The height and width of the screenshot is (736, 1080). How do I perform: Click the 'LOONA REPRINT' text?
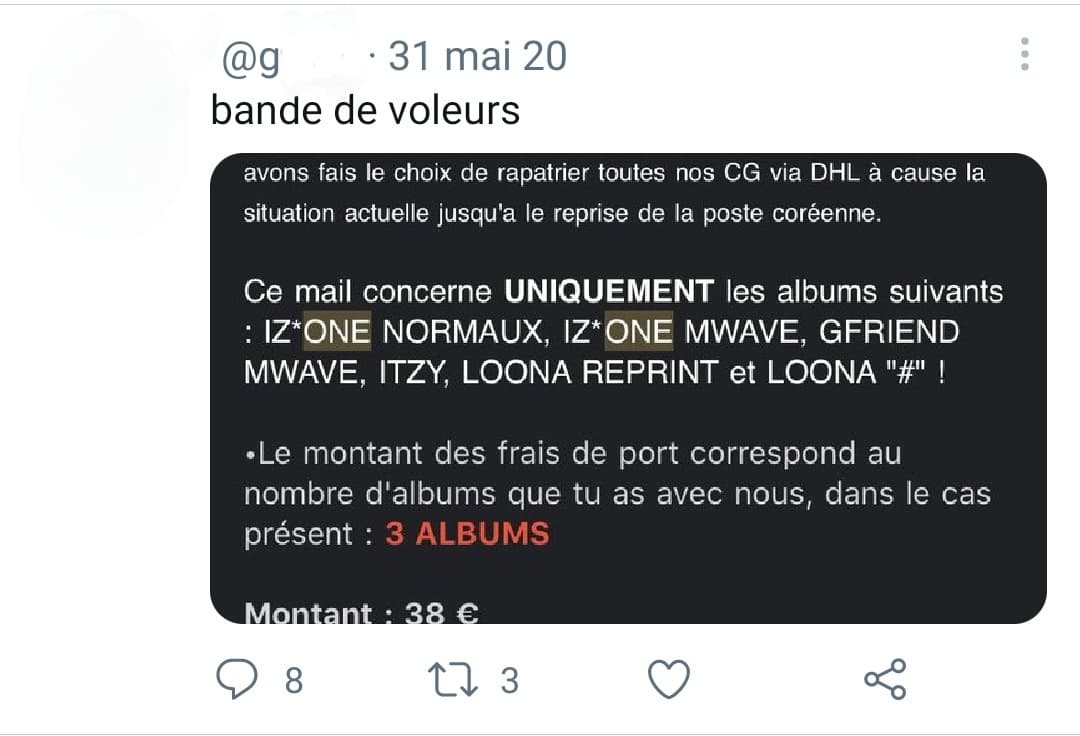tap(590, 372)
